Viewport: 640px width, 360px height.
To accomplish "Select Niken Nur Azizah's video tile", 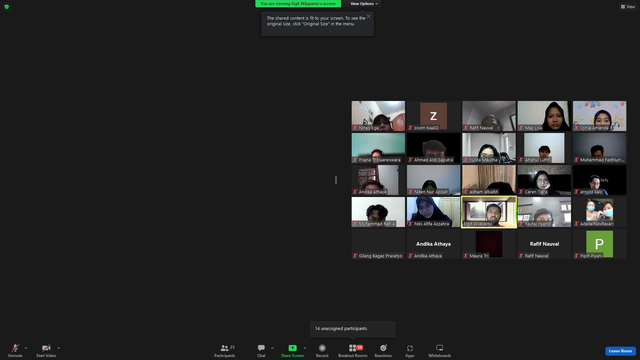I will (433, 180).
